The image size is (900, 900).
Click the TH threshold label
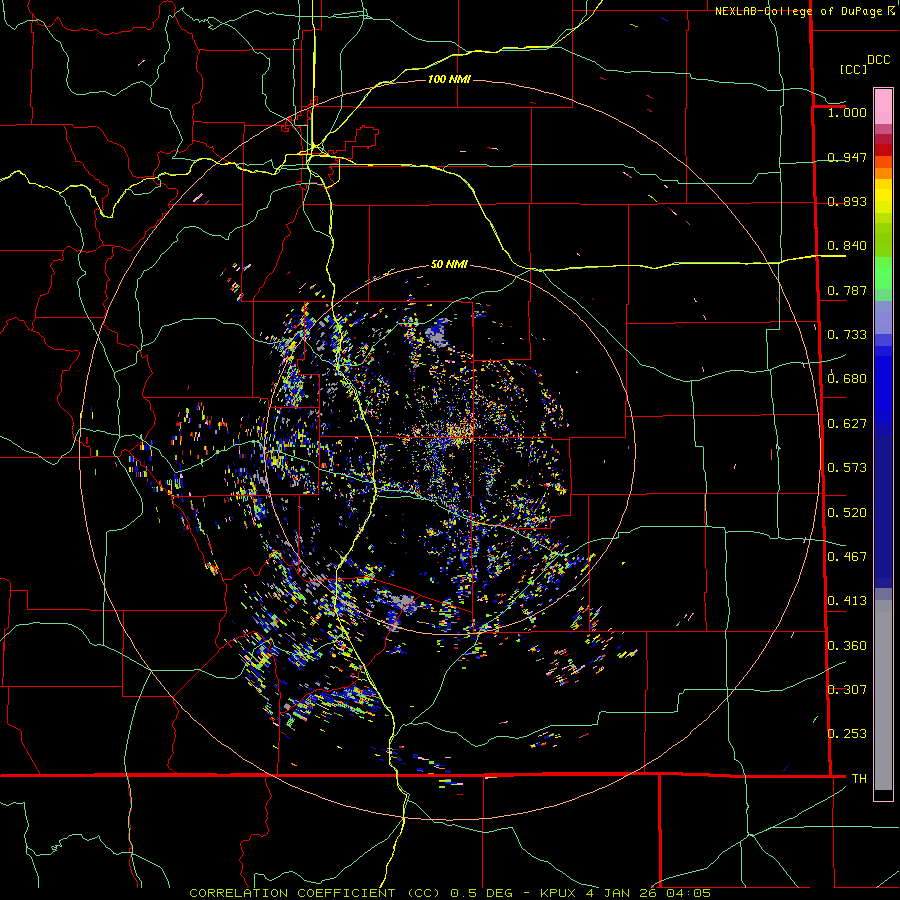pos(859,779)
